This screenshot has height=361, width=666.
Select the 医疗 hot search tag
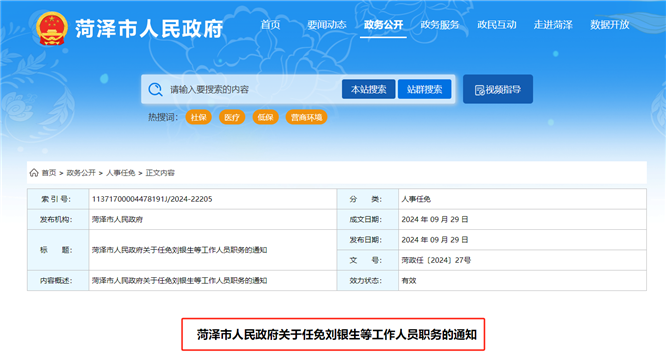click(232, 117)
